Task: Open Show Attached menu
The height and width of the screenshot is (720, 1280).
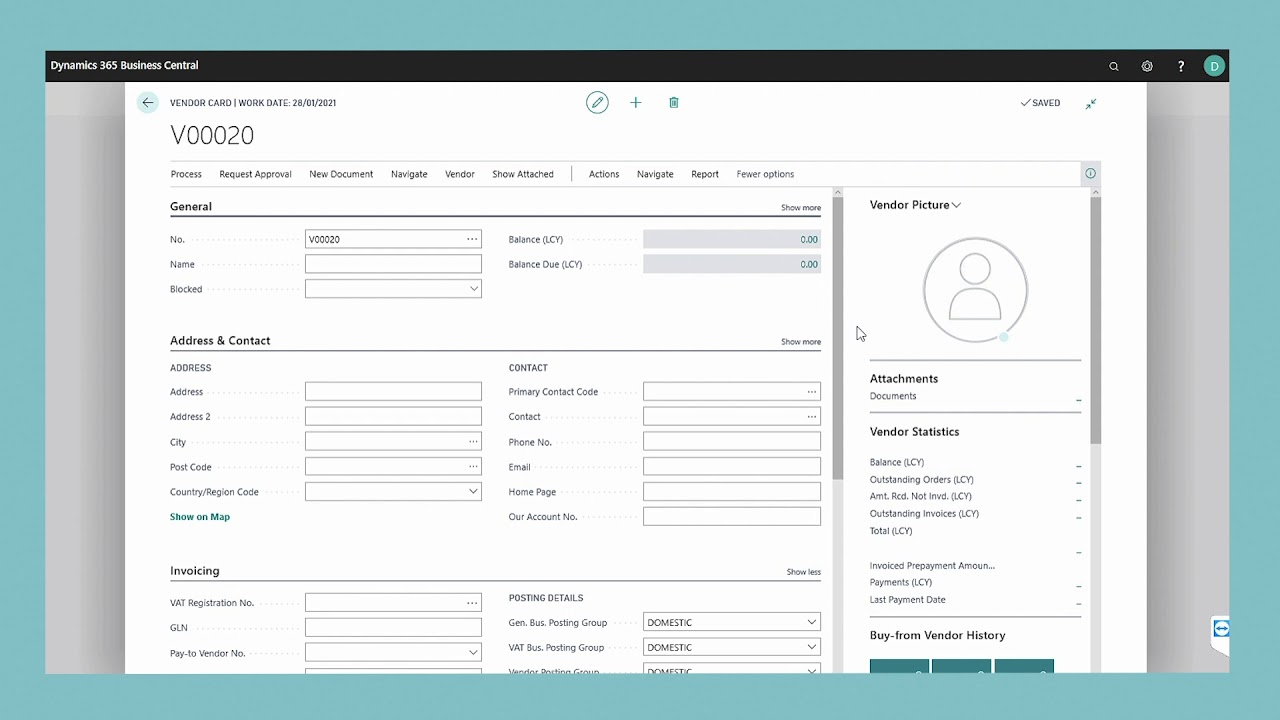Action: 523,174
